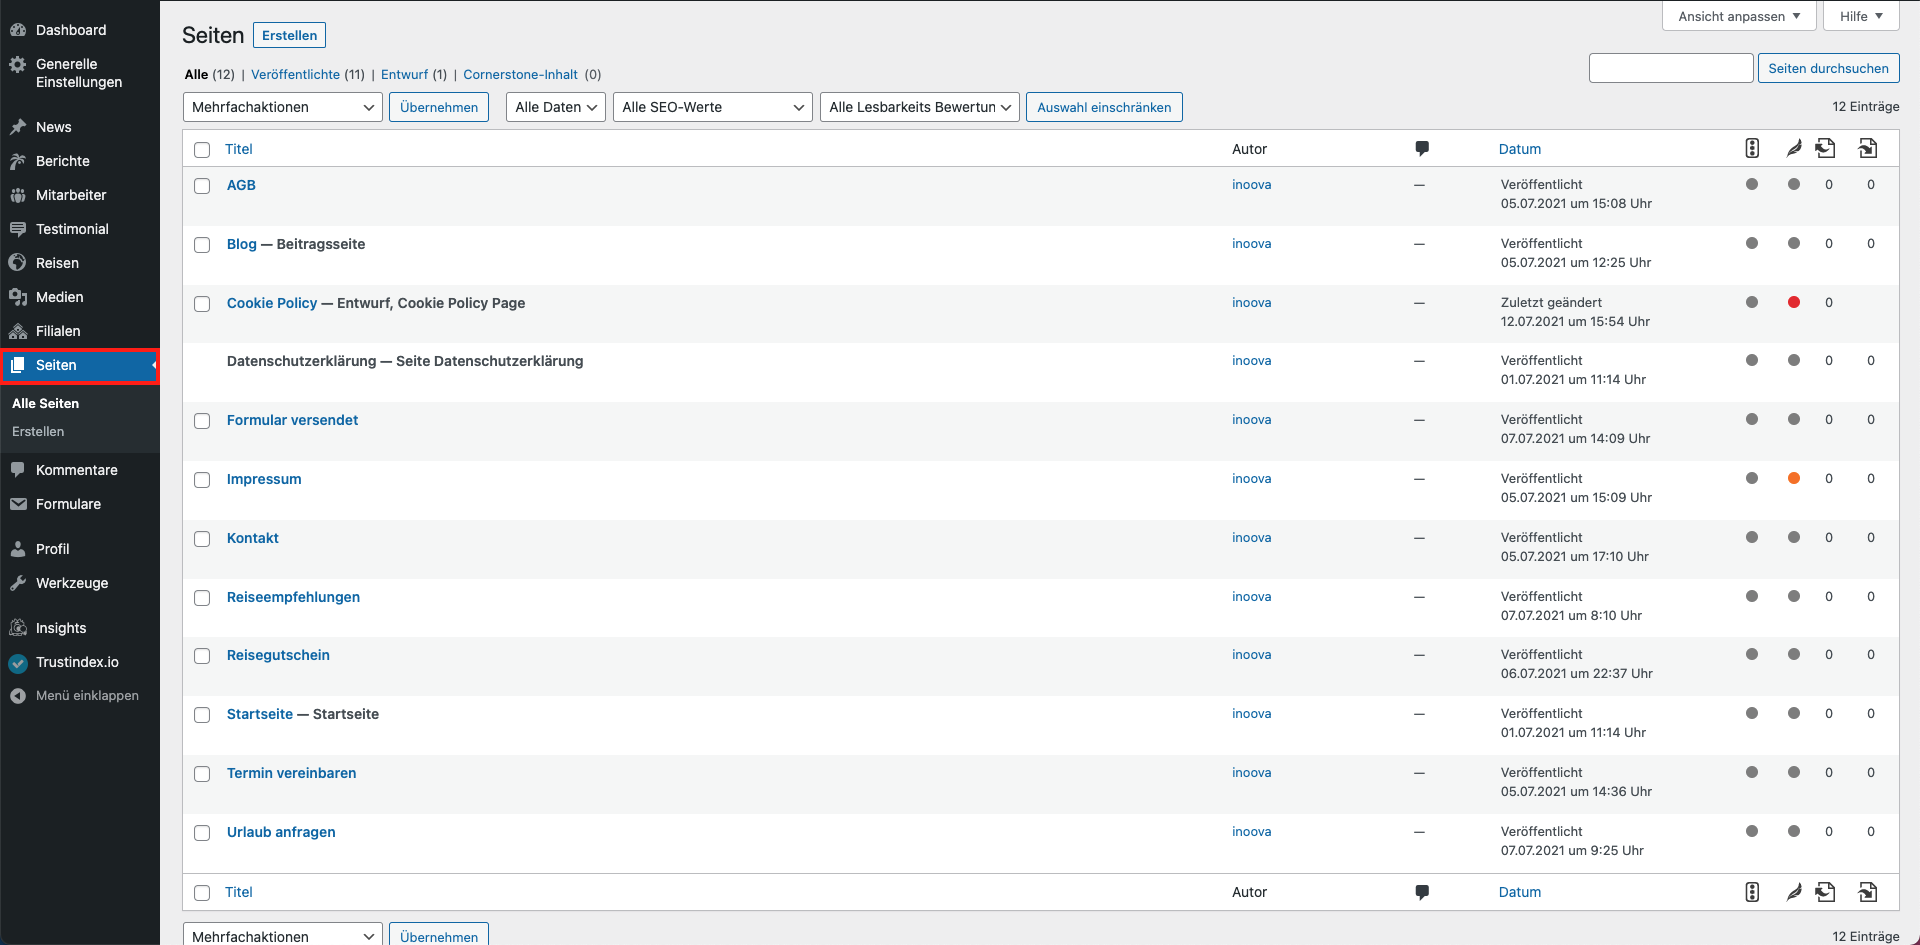Open the top Mehrfachaktionen dropdown

point(282,107)
